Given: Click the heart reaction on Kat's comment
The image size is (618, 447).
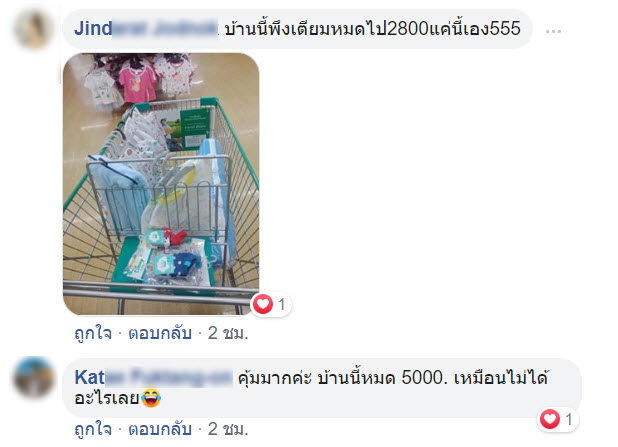Looking at the screenshot, I should click(550, 419).
